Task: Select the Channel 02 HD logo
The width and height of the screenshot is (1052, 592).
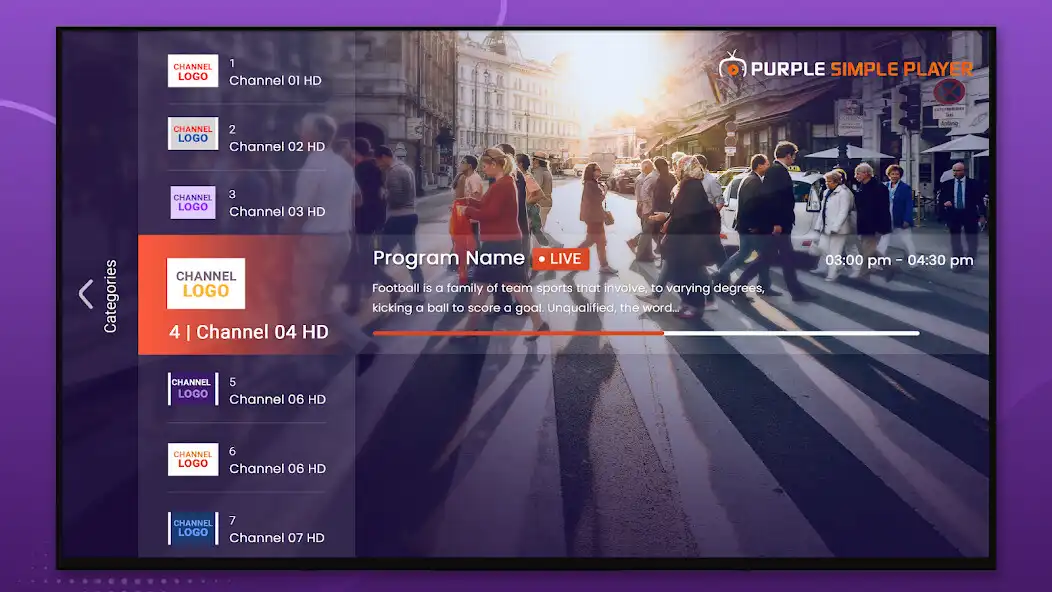Action: point(192,134)
